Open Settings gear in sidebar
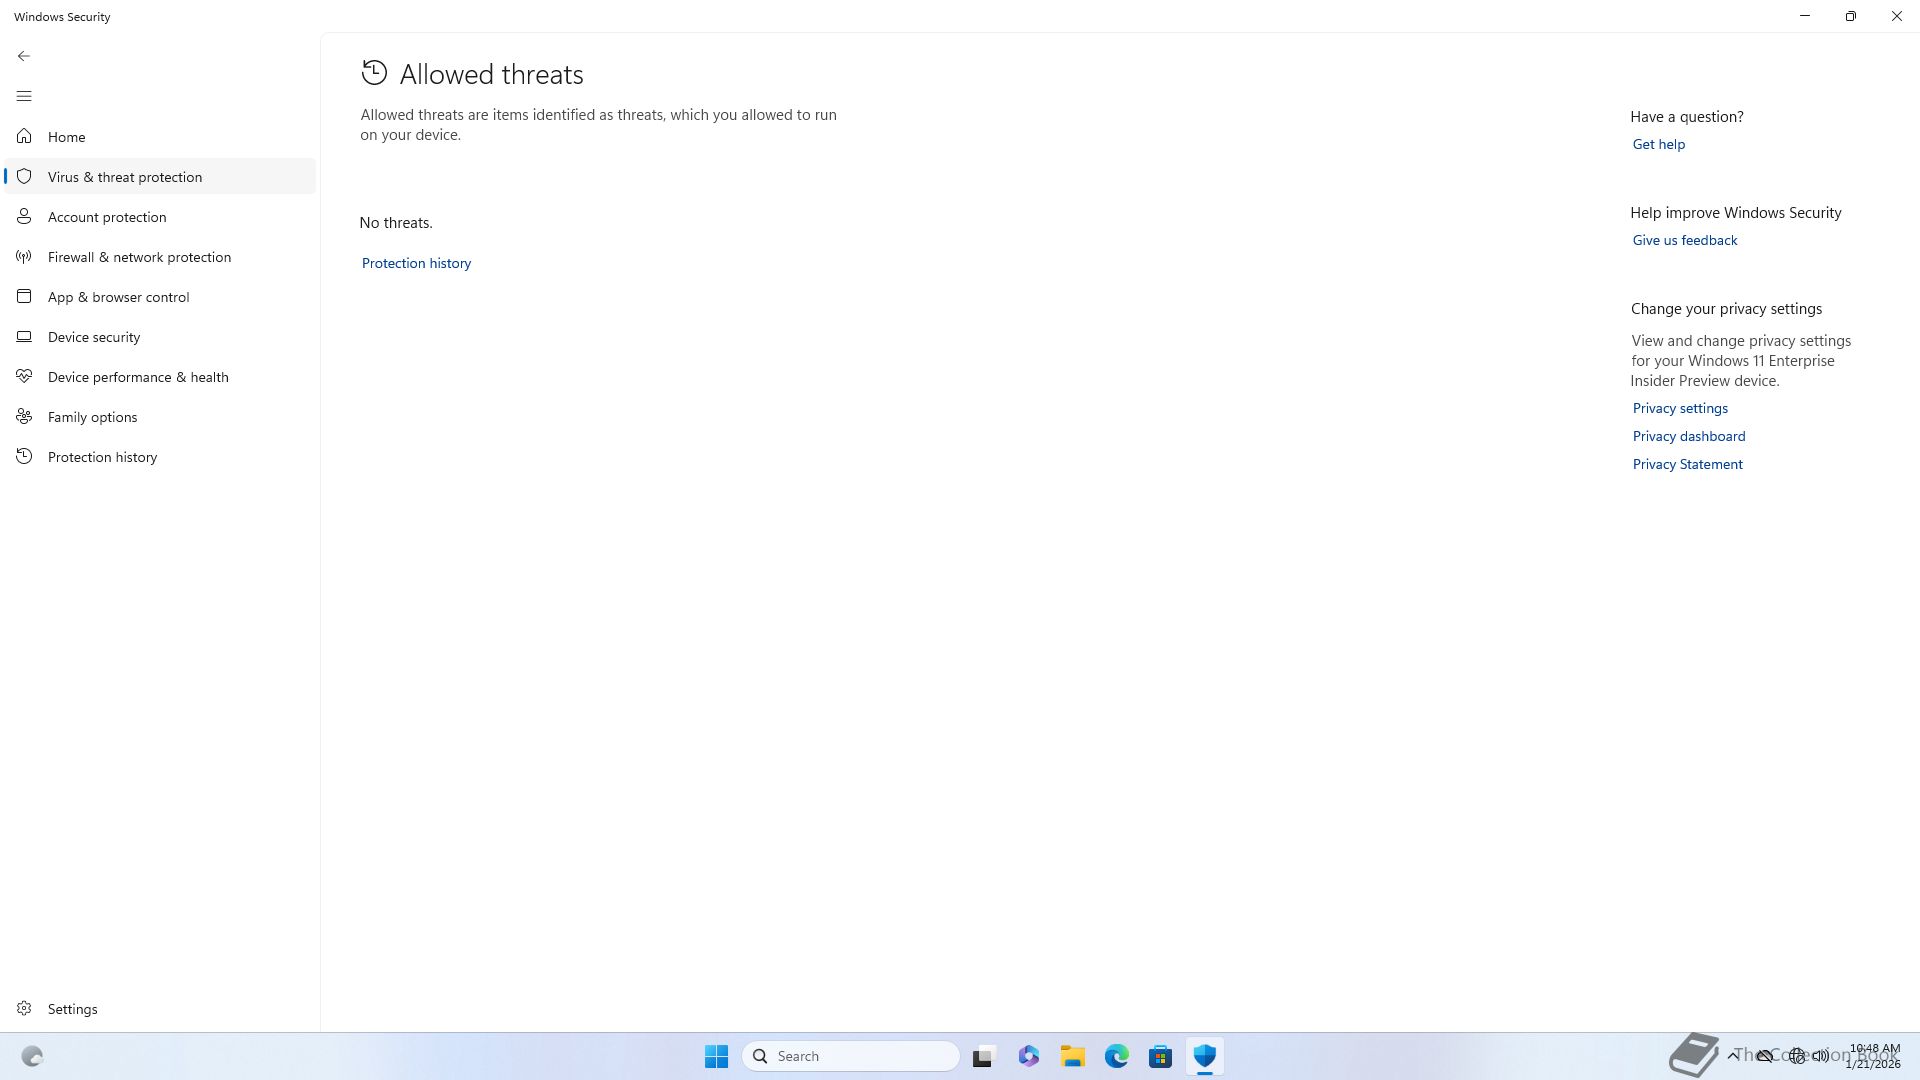 click(24, 1009)
